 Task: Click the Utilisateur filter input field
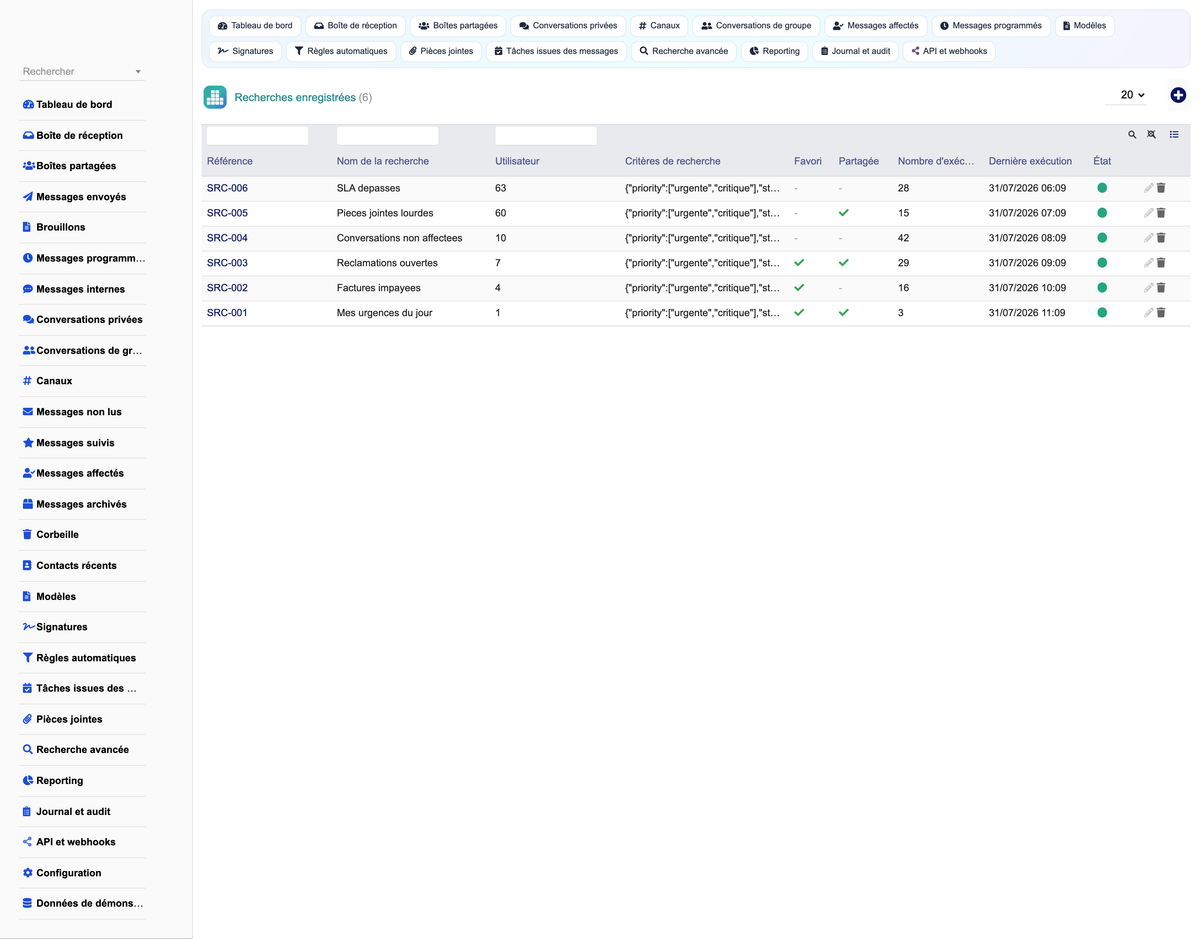coord(545,135)
